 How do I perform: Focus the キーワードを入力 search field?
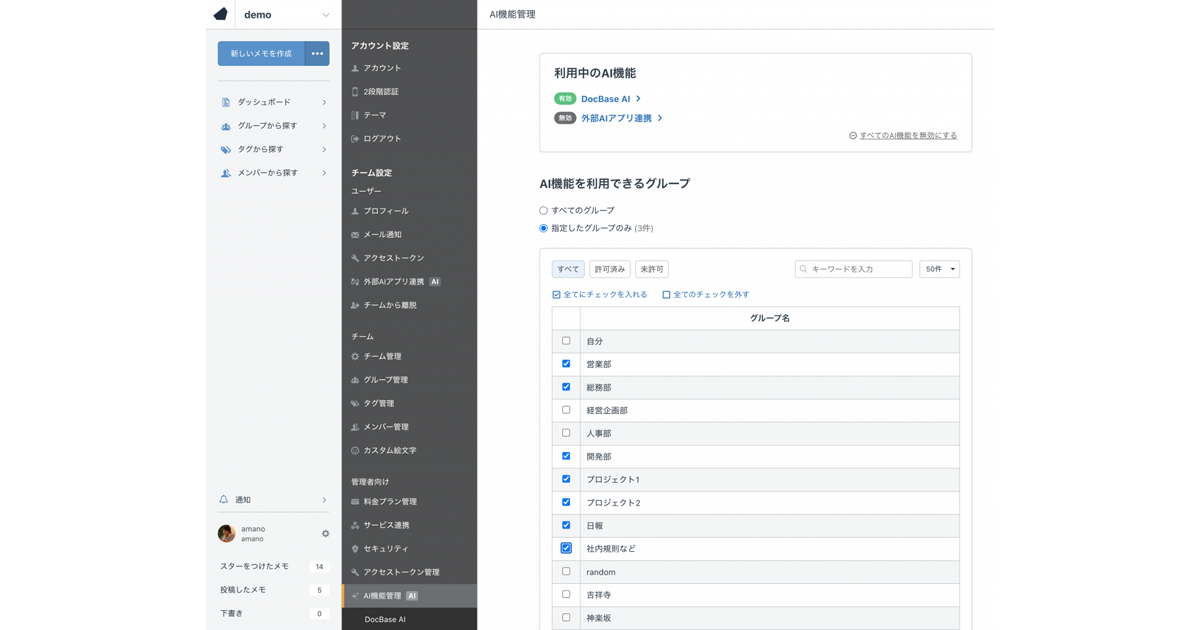[x=859, y=269]
